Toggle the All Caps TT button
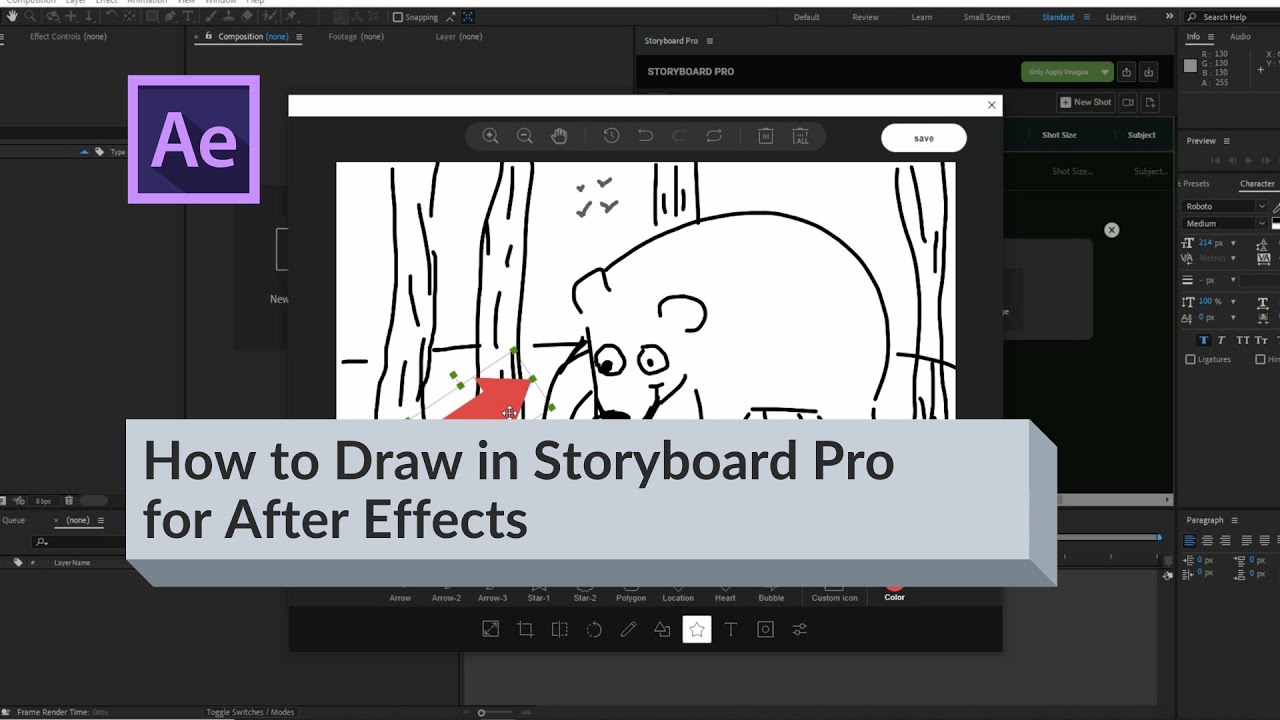This screenshot has height=720, width=1280. [x=1243, y=340]
